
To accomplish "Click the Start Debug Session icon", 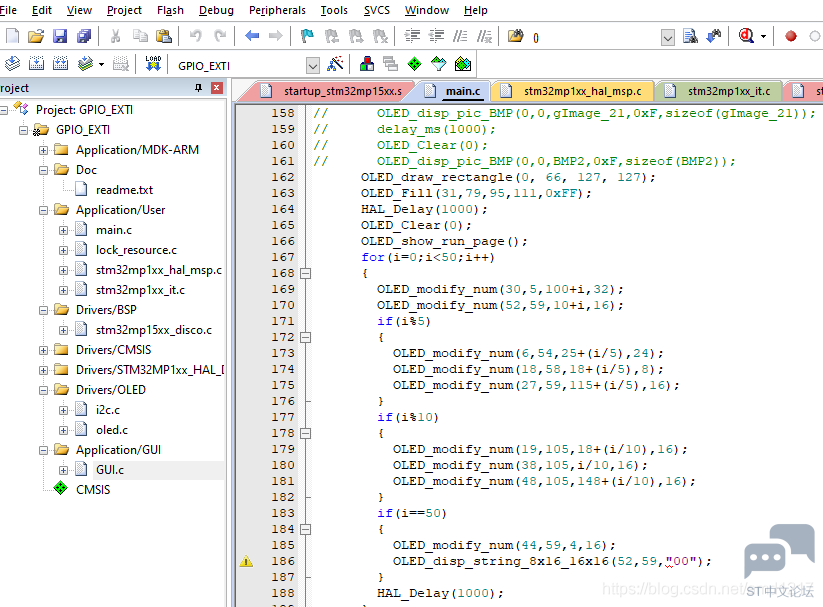I will click(746, 36).
